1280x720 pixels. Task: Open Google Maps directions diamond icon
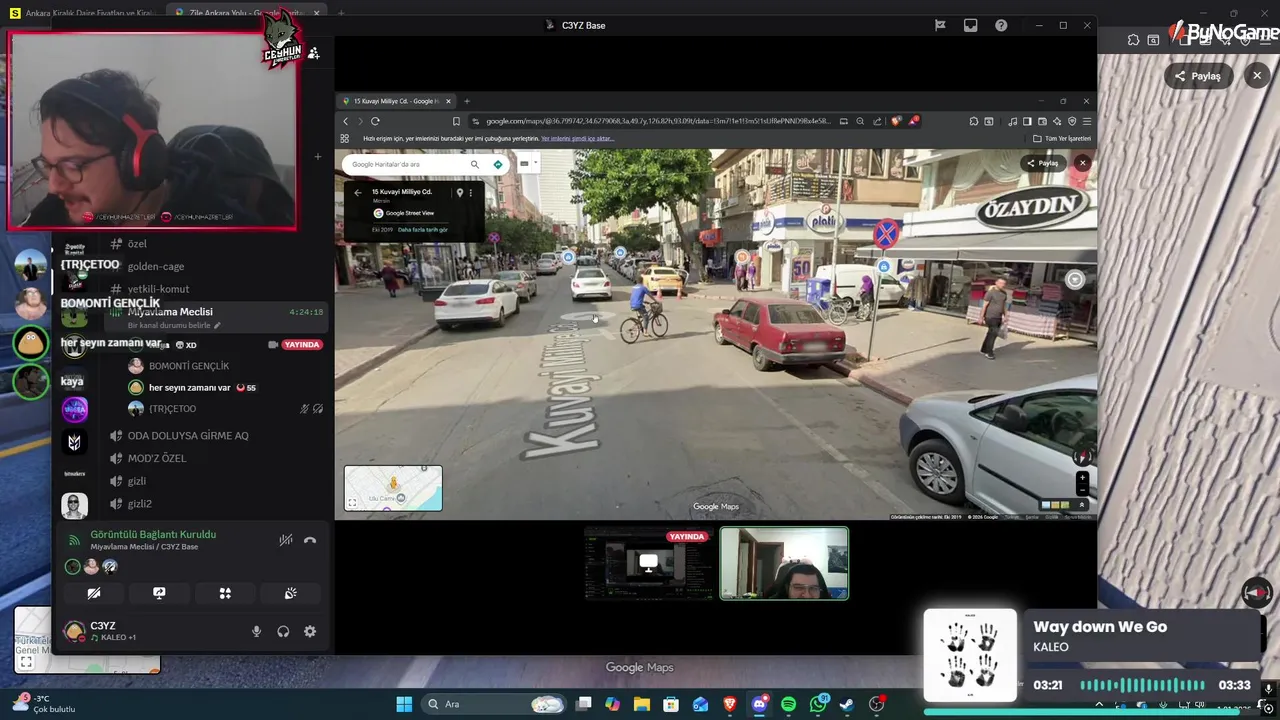click(498, 164)
